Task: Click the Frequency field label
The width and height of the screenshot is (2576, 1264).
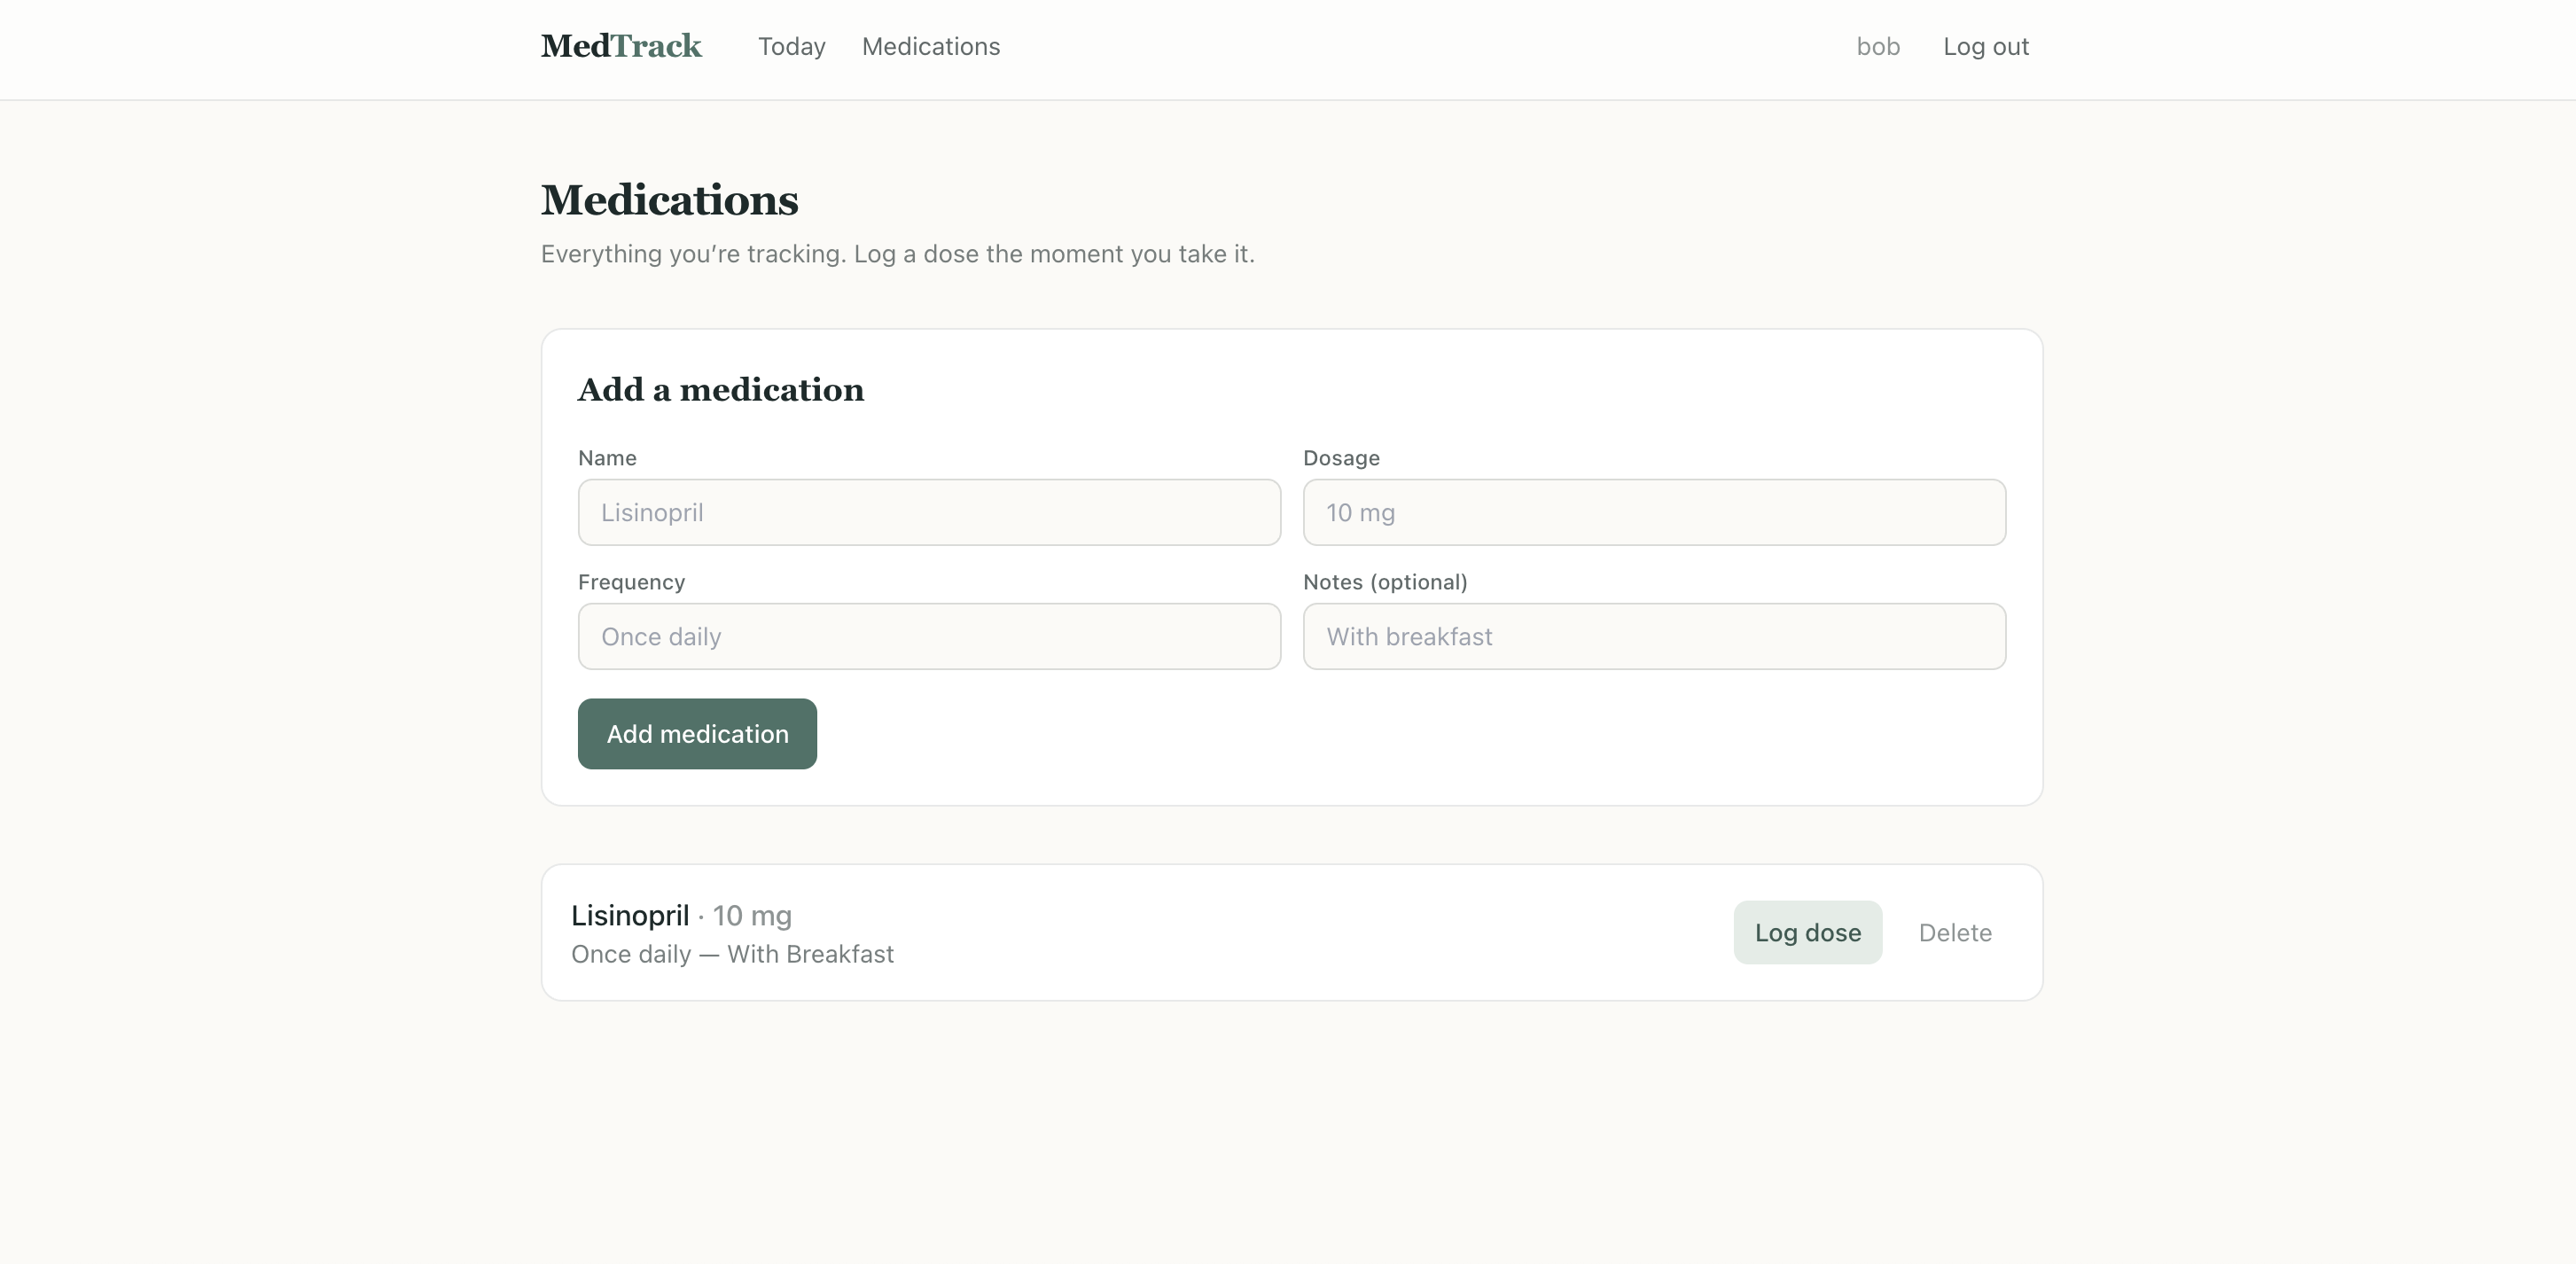Action: coord(631,582)
